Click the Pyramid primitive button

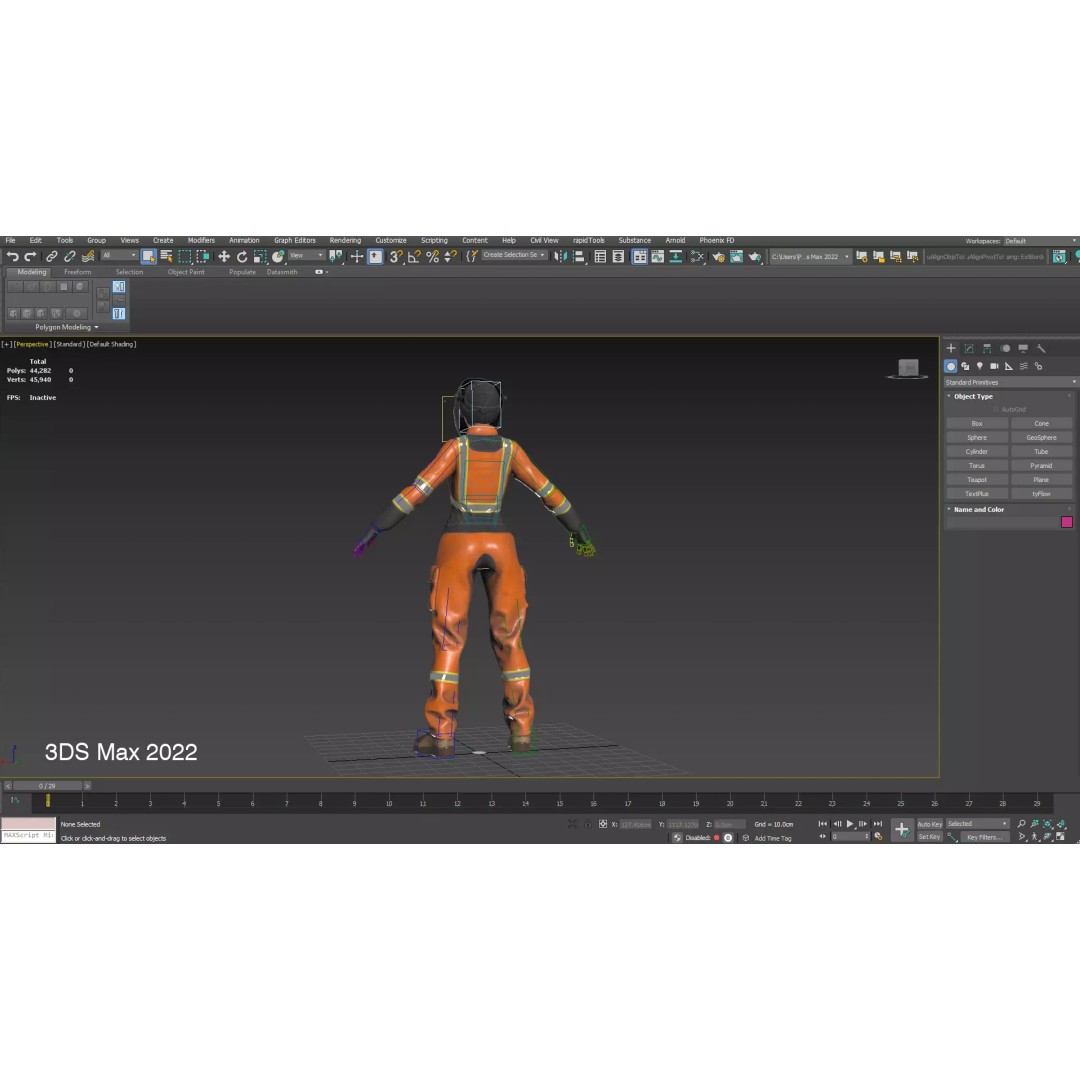[1041, 466]
